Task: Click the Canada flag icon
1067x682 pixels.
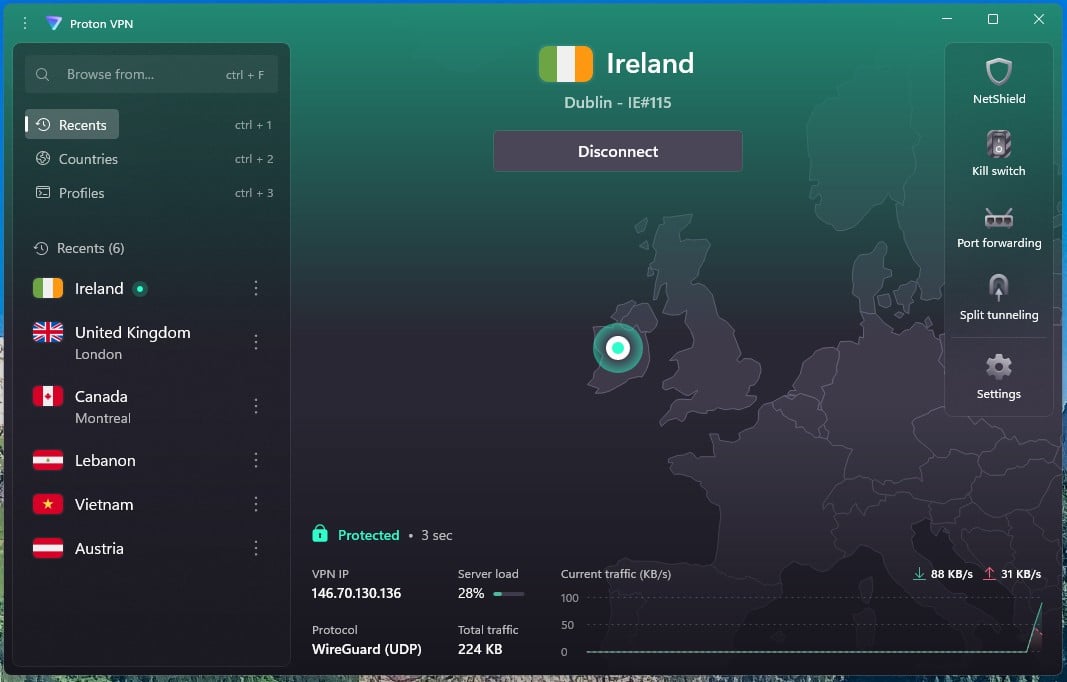Action: [x=48, y=396]
